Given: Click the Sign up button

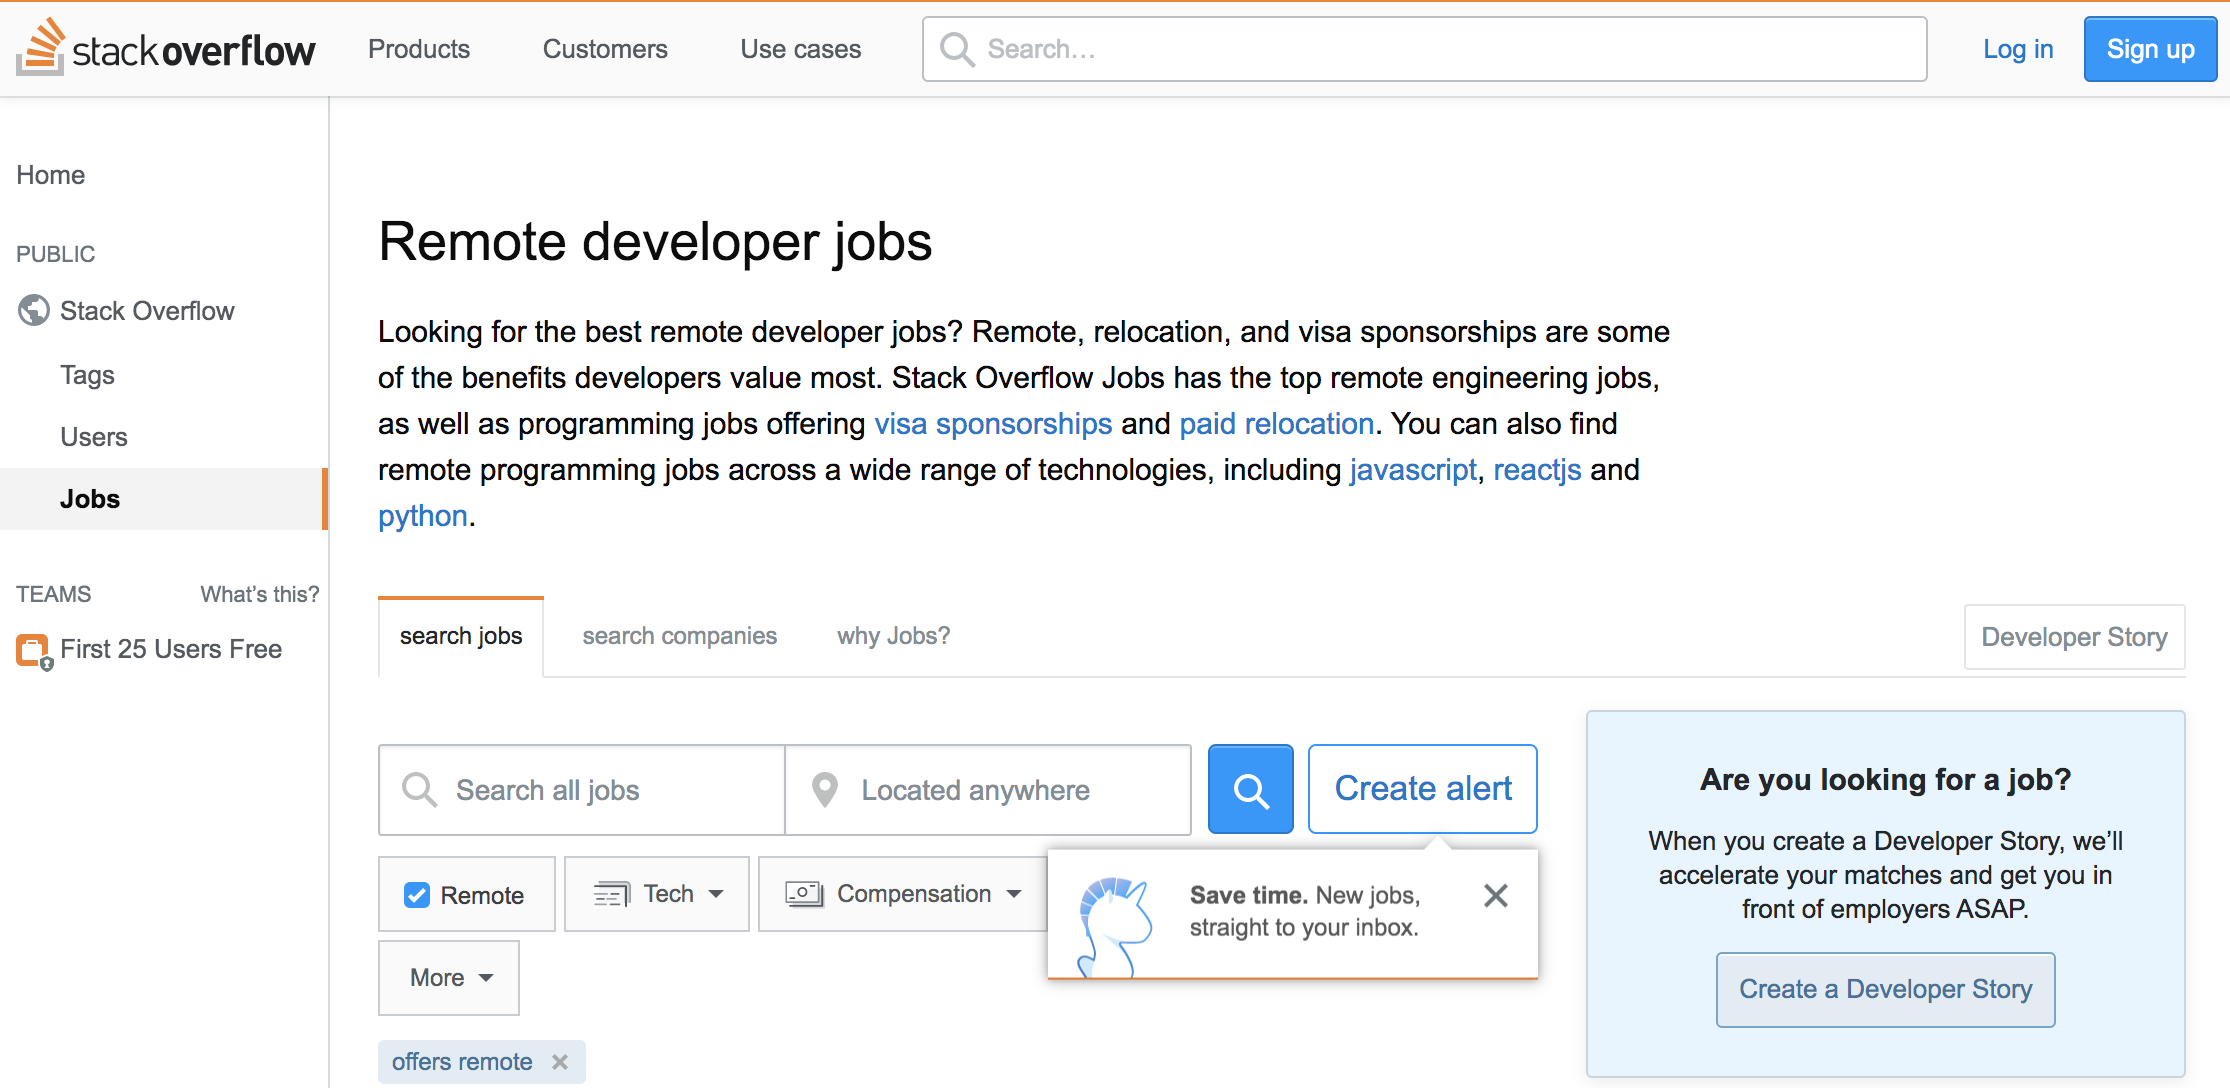Looking at the screenshot, I should coord(2151,49).
